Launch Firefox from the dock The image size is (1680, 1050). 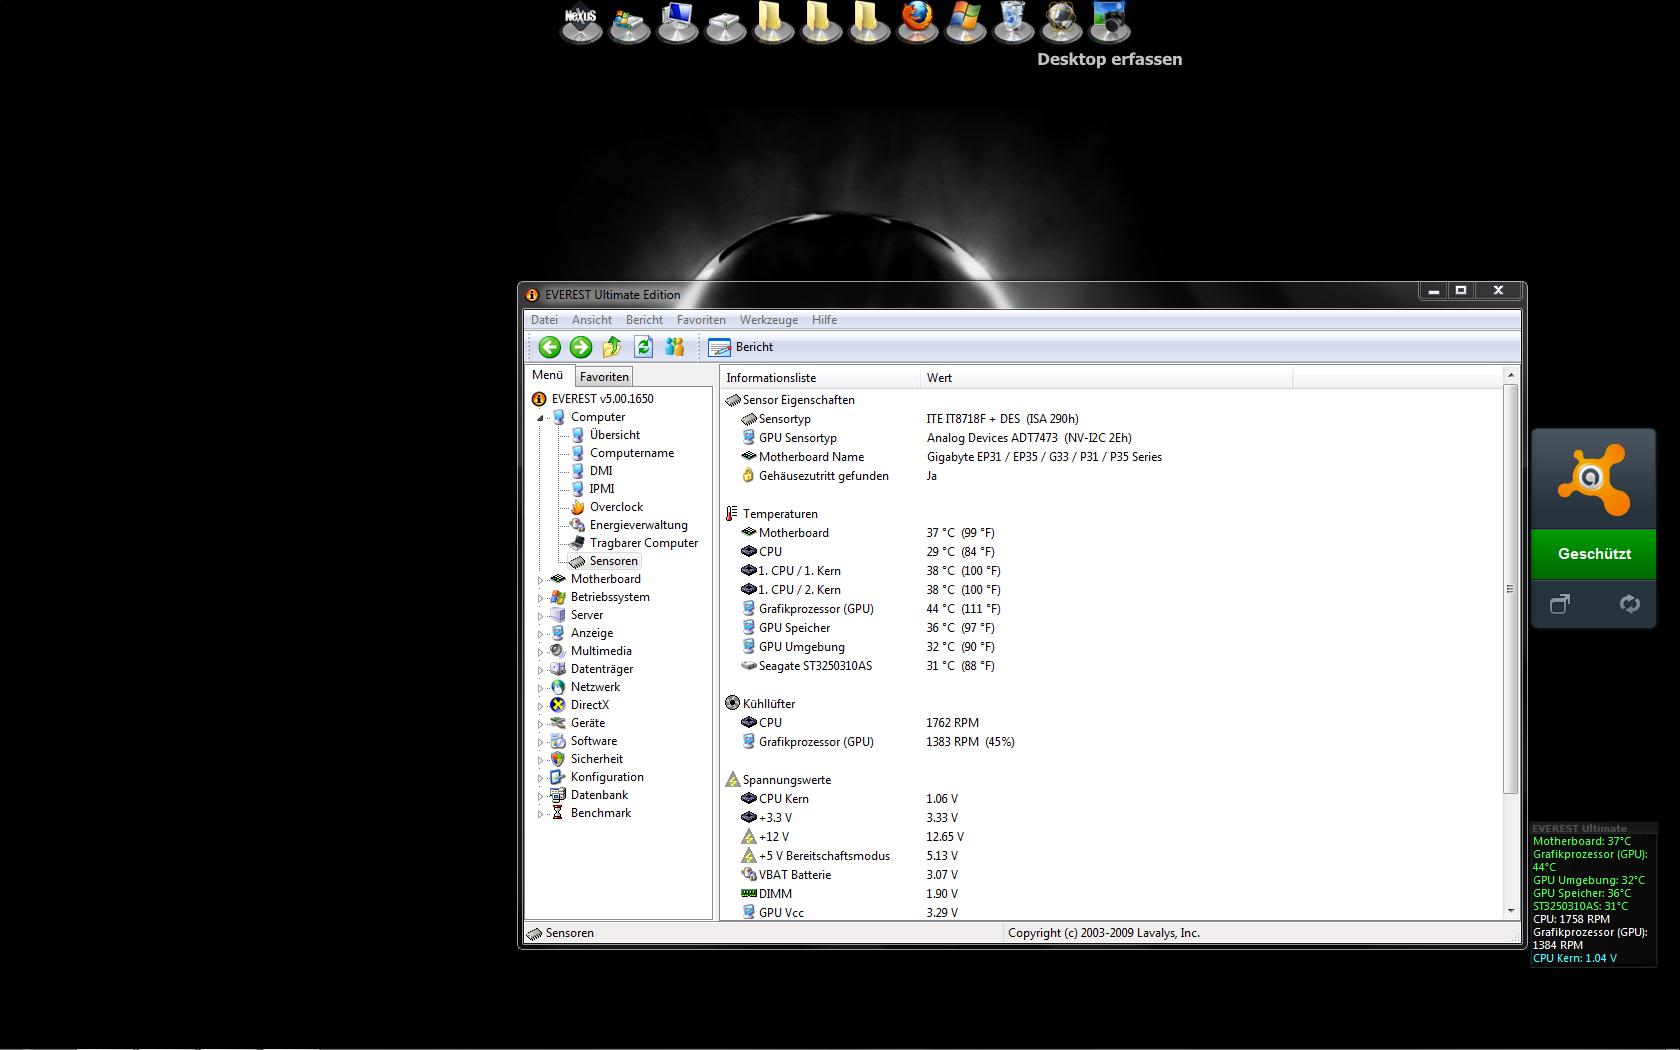click(x=917, y=22)
